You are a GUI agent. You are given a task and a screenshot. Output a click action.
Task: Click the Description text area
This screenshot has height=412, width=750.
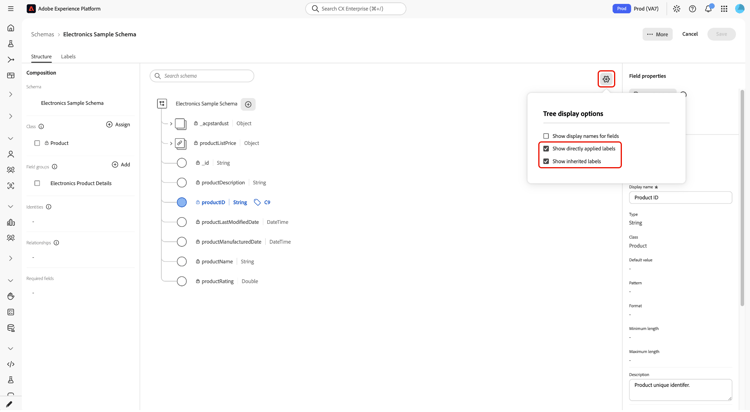680,390
